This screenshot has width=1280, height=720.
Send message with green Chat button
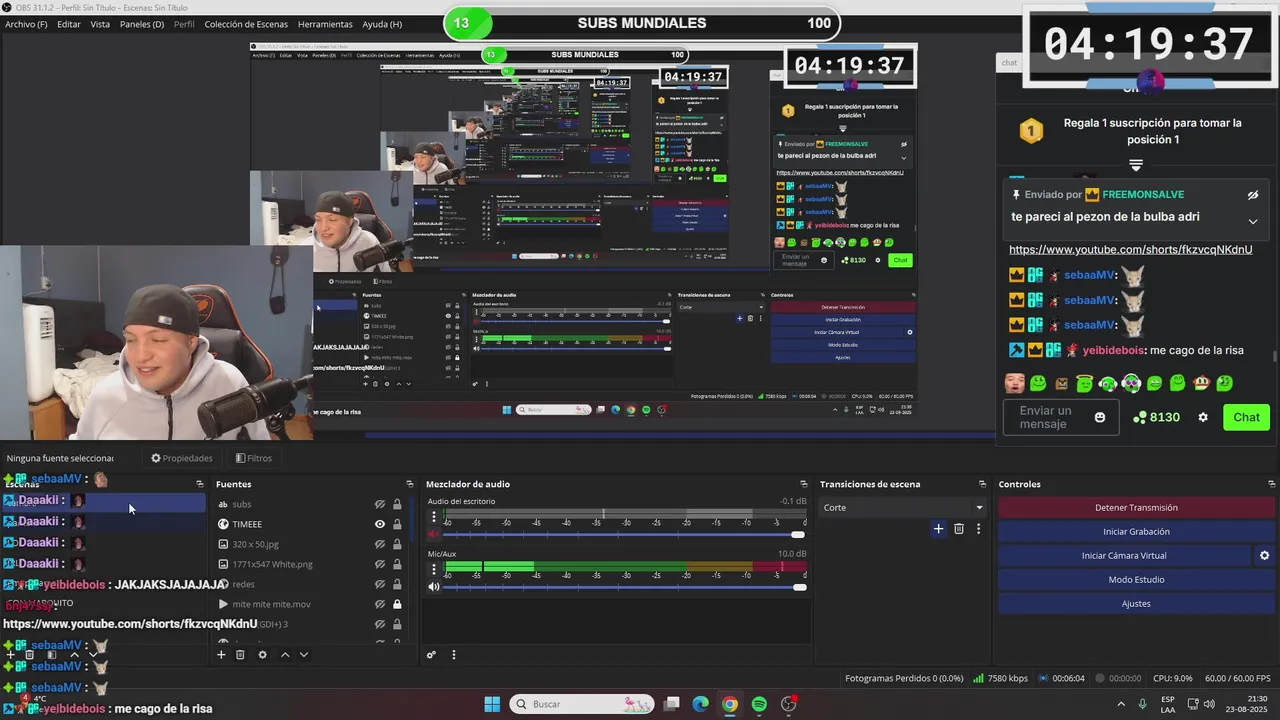click(1246, 417)
